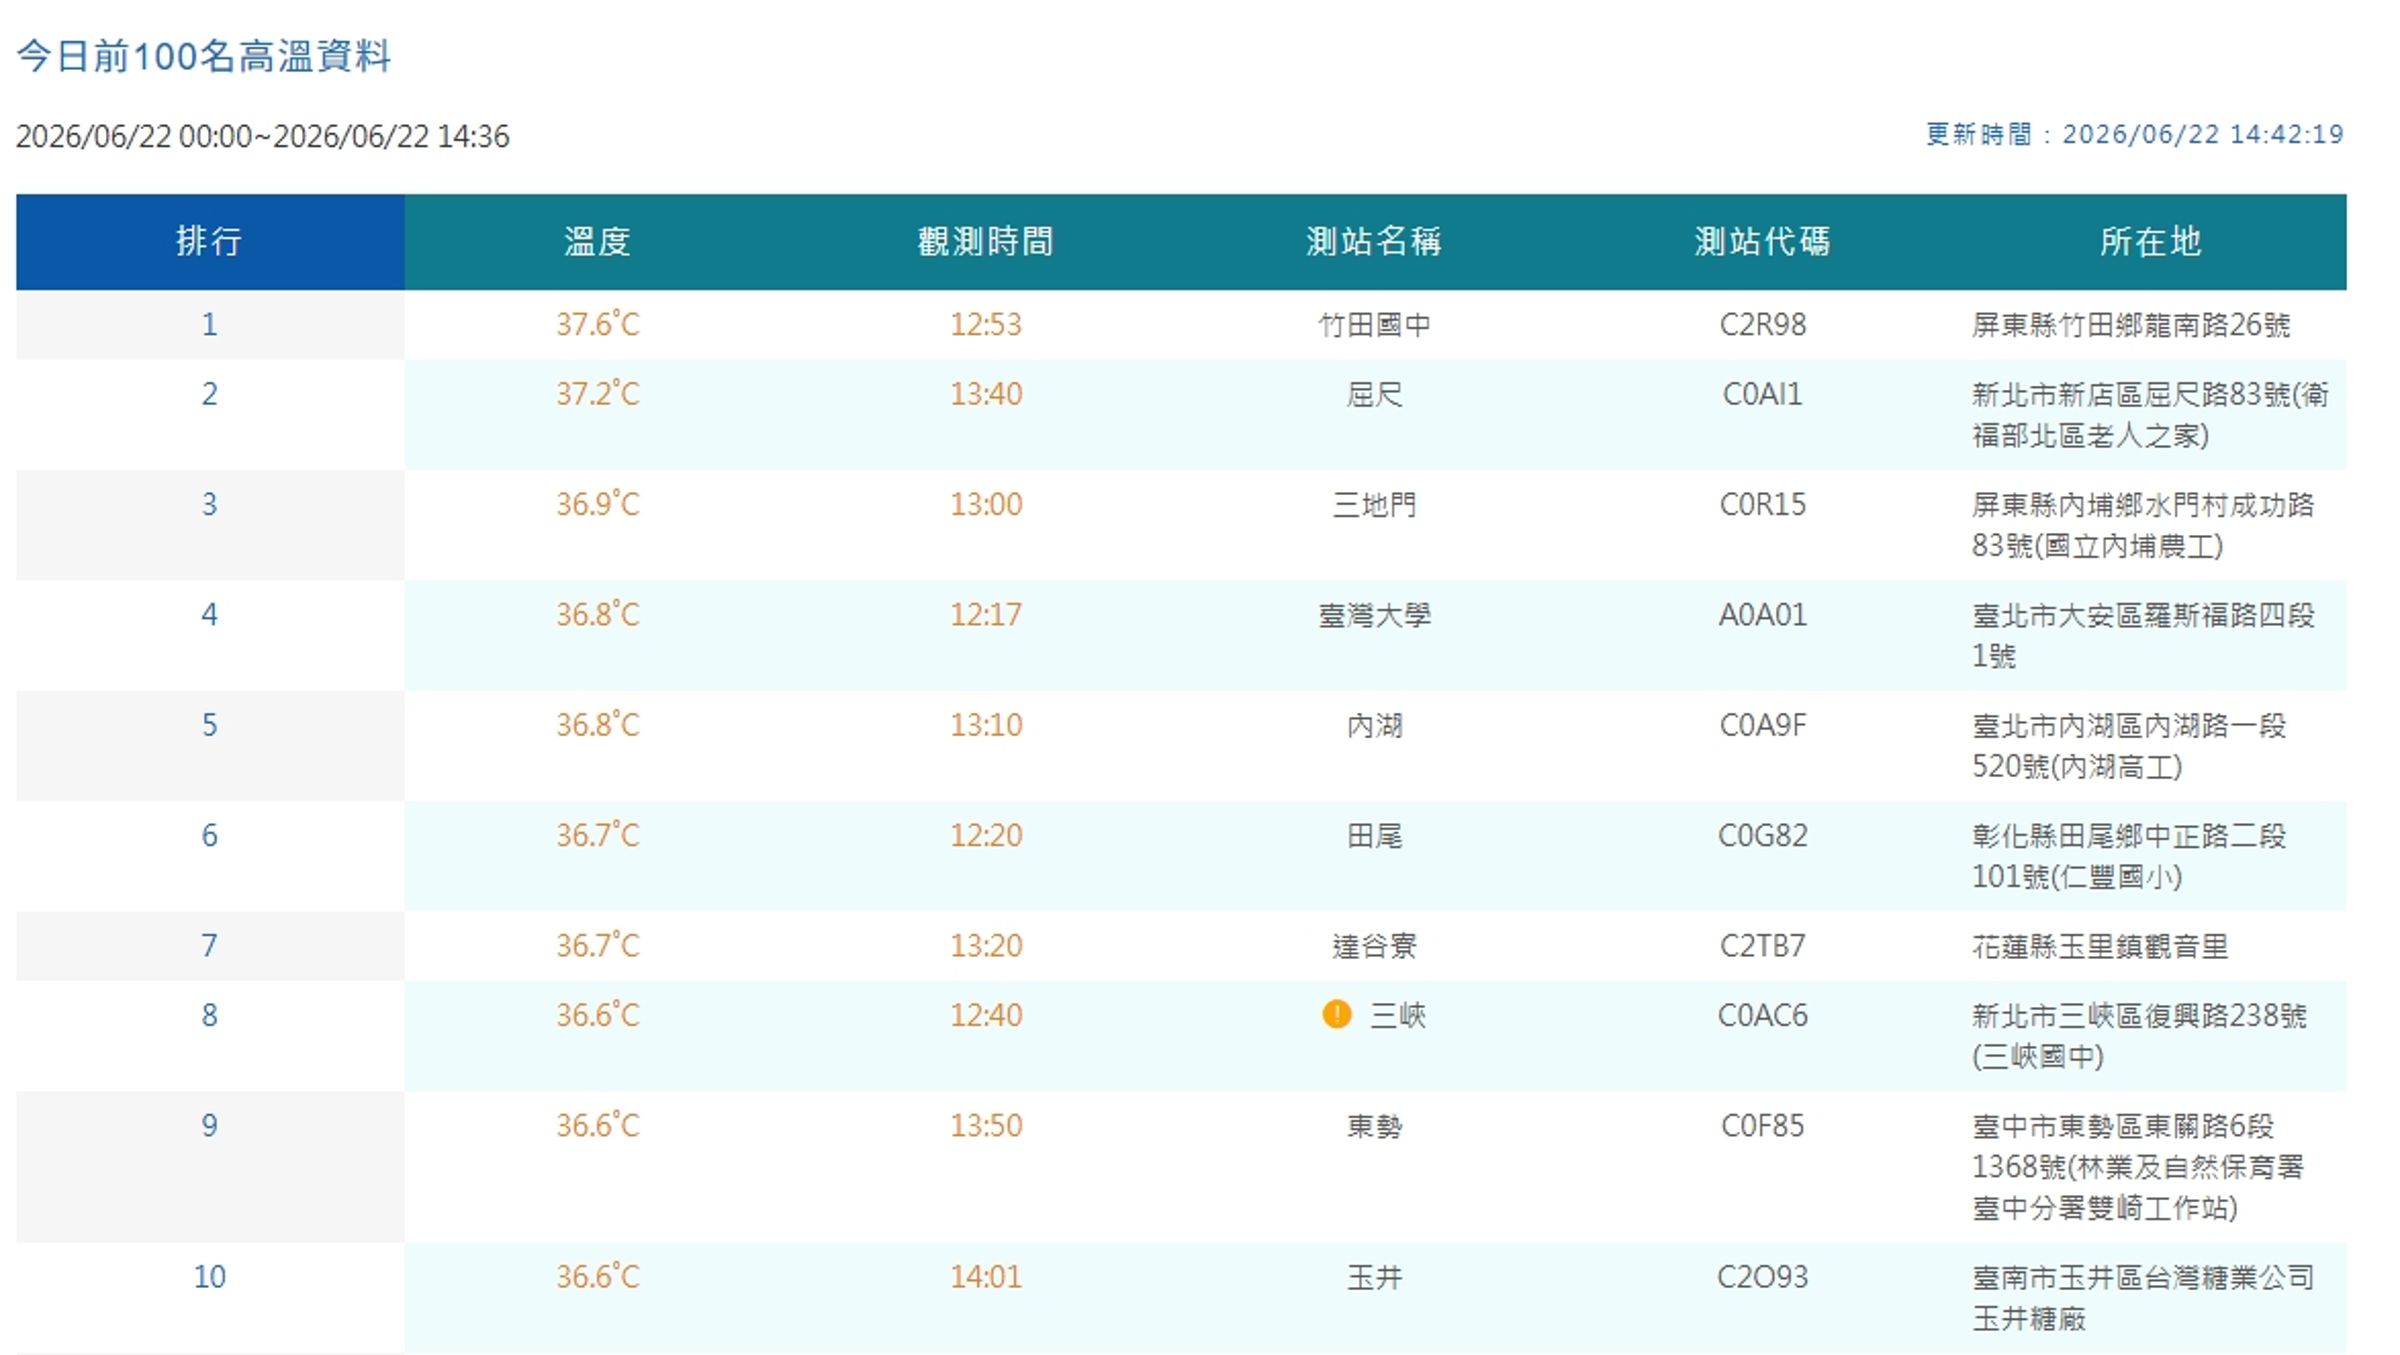Viewport: 2400px width, 1355px height.
Task: Select the station name 屈尺
Action: point(1374,395)
